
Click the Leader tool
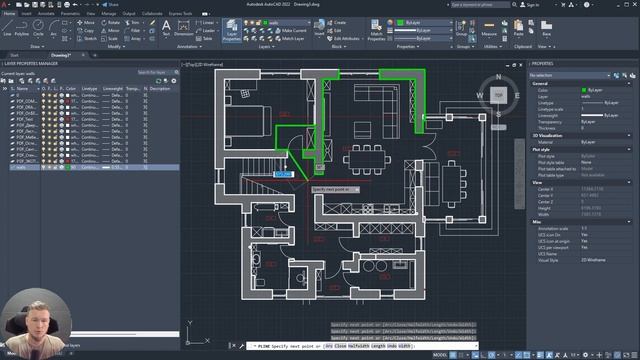pyautogui.click(x=205, y=31)
